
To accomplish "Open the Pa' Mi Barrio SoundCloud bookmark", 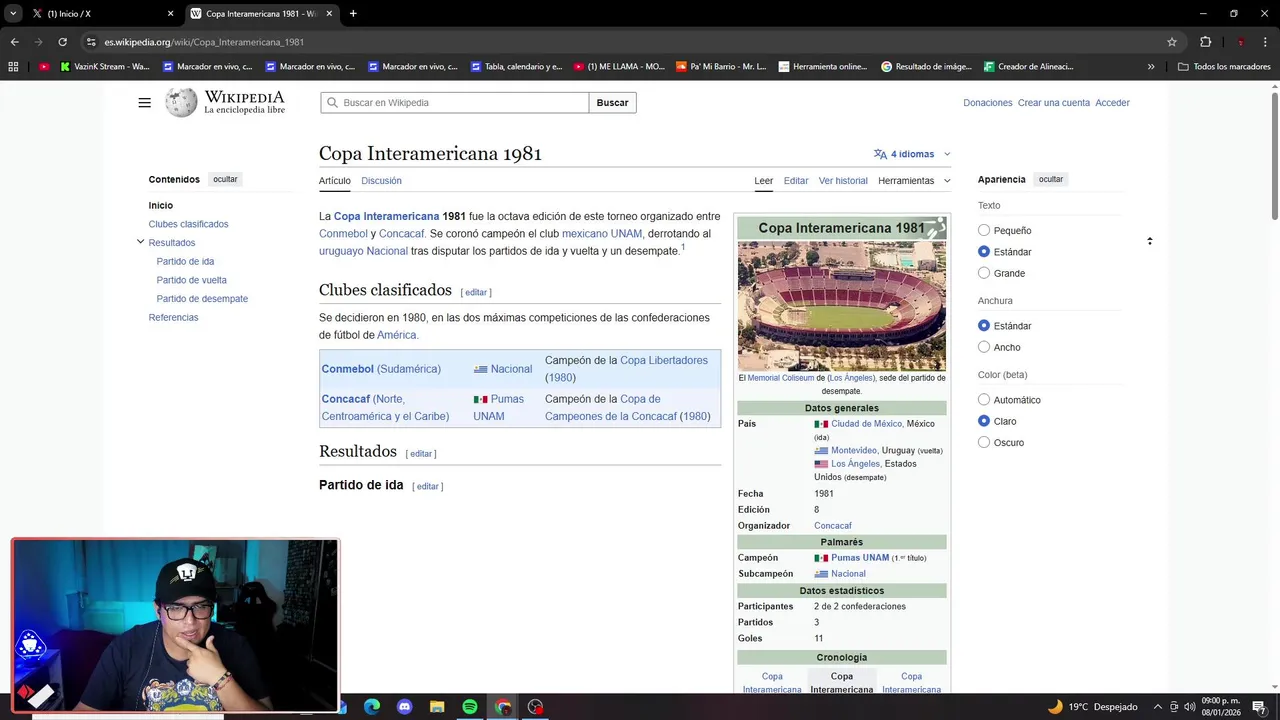I will click(x=721, y=67).
